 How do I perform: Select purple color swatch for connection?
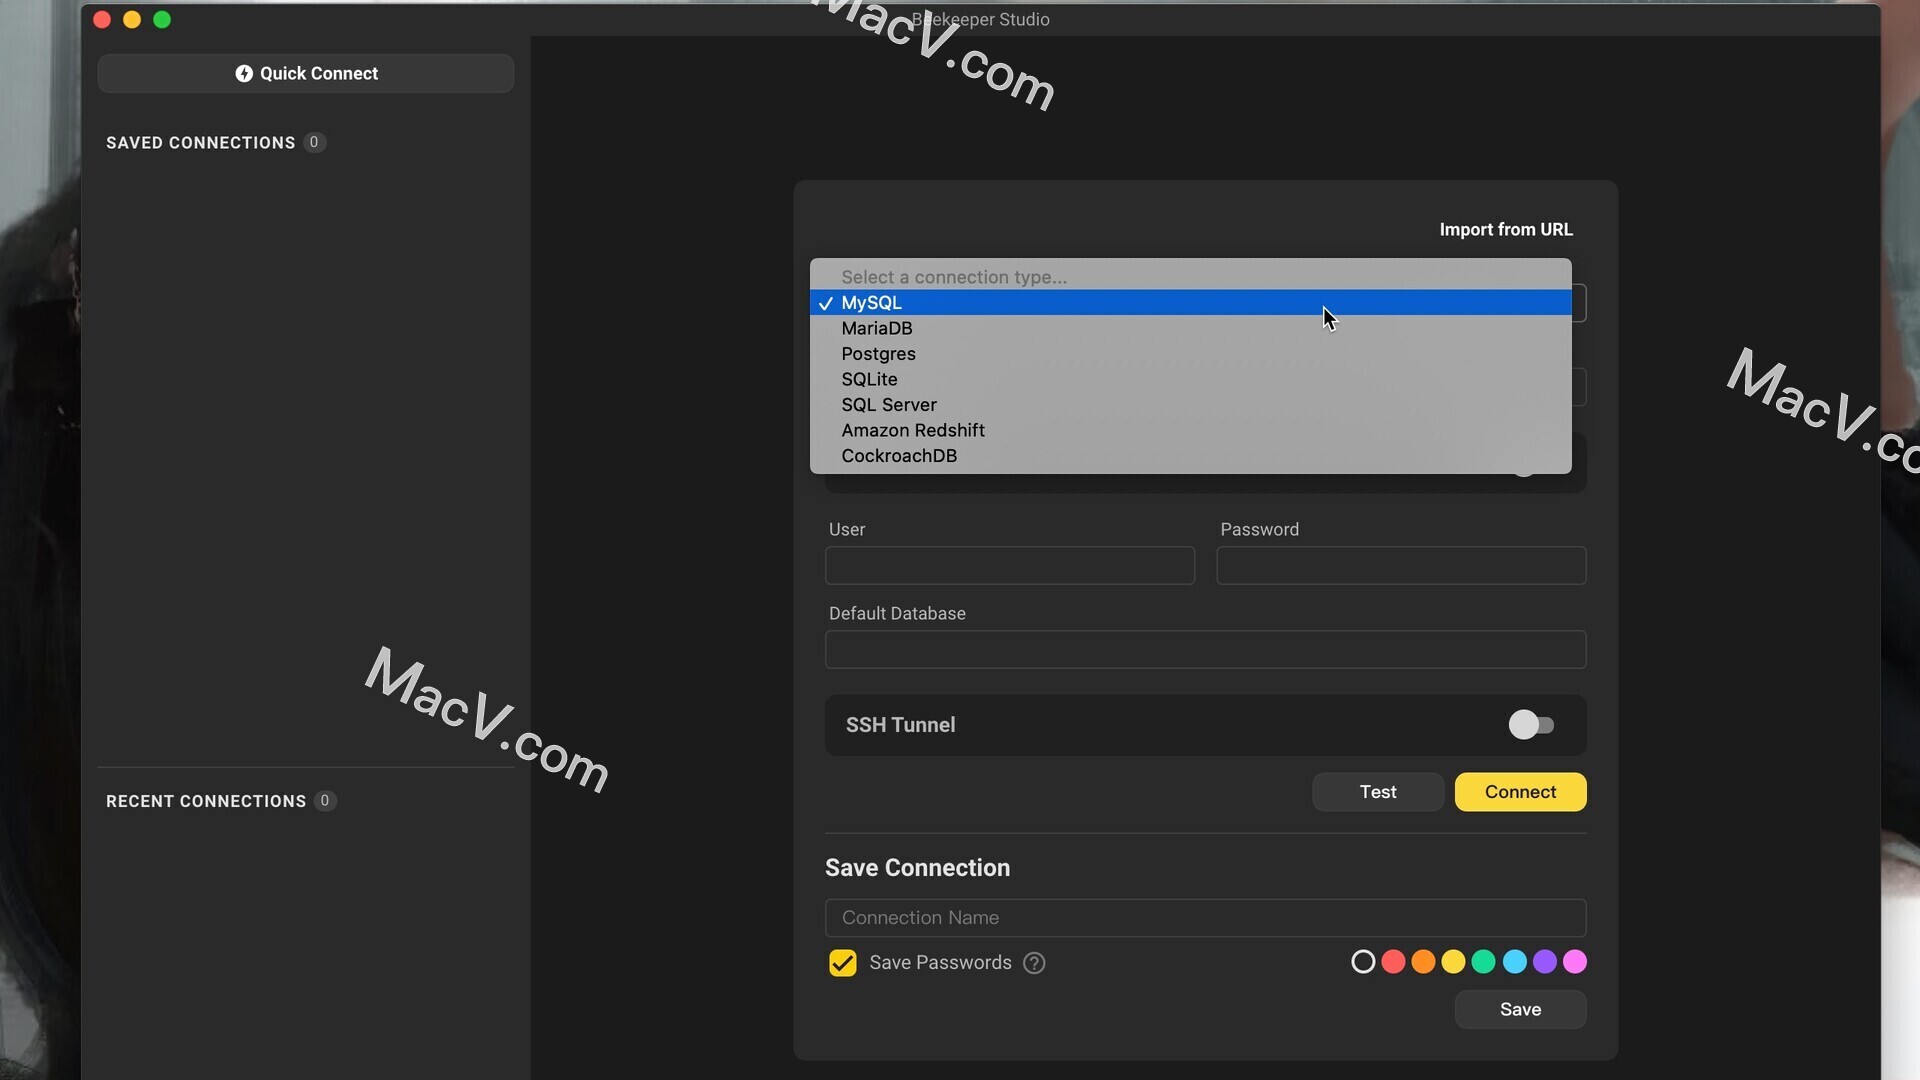[x=1544, y=961]
